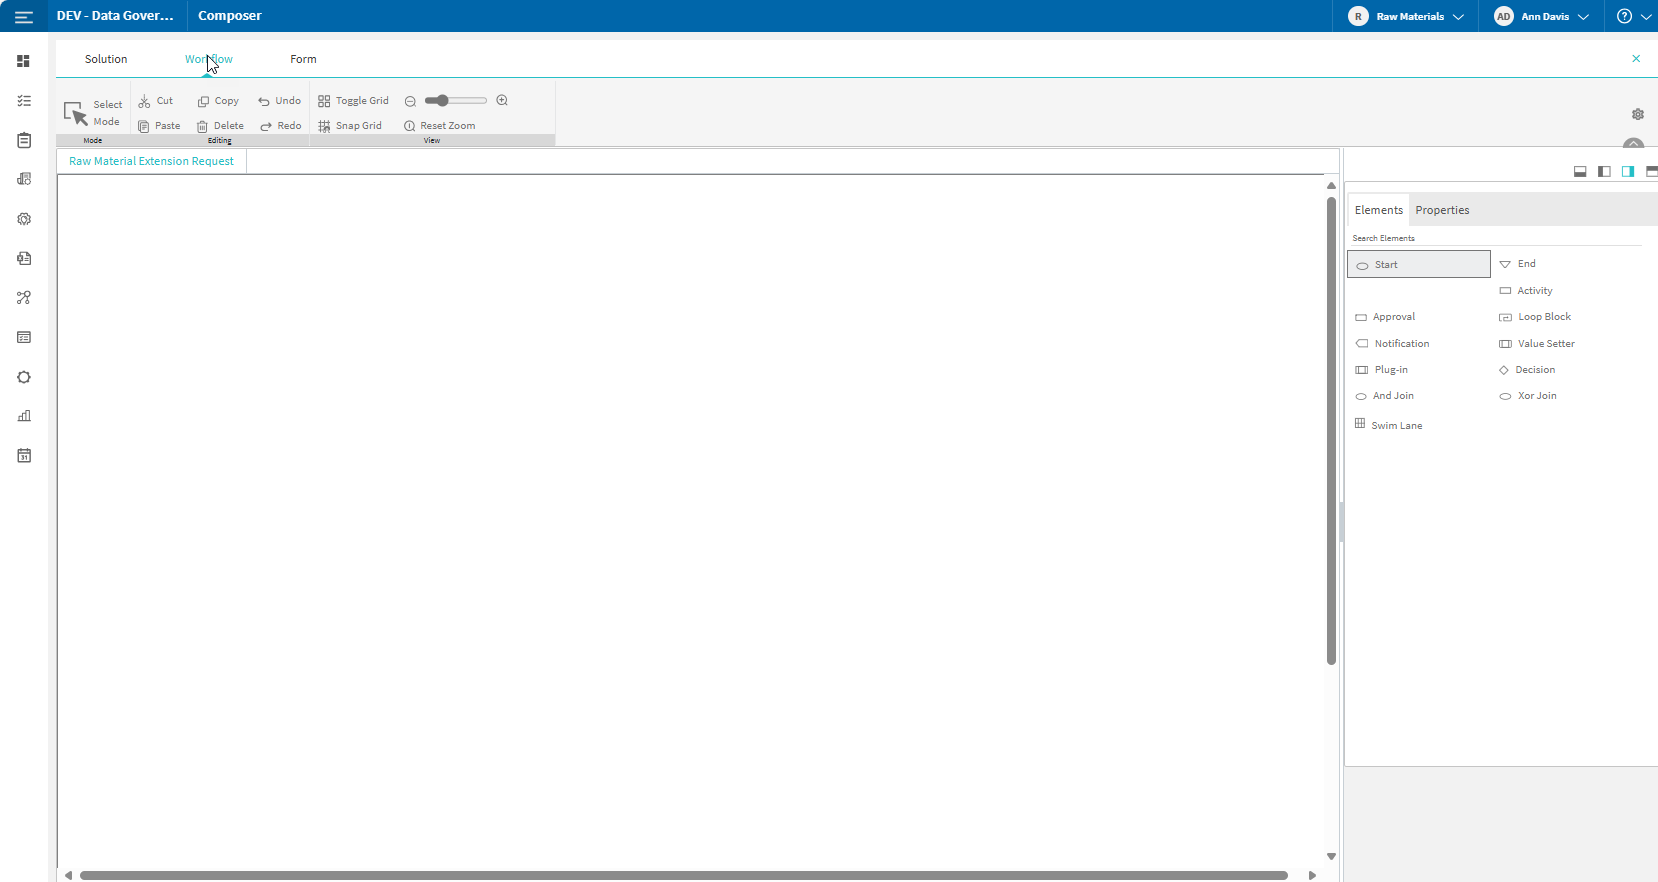Screen dimensions: 1658x882
Task: Pick the Loop Block element
Action: [1535, 317]
